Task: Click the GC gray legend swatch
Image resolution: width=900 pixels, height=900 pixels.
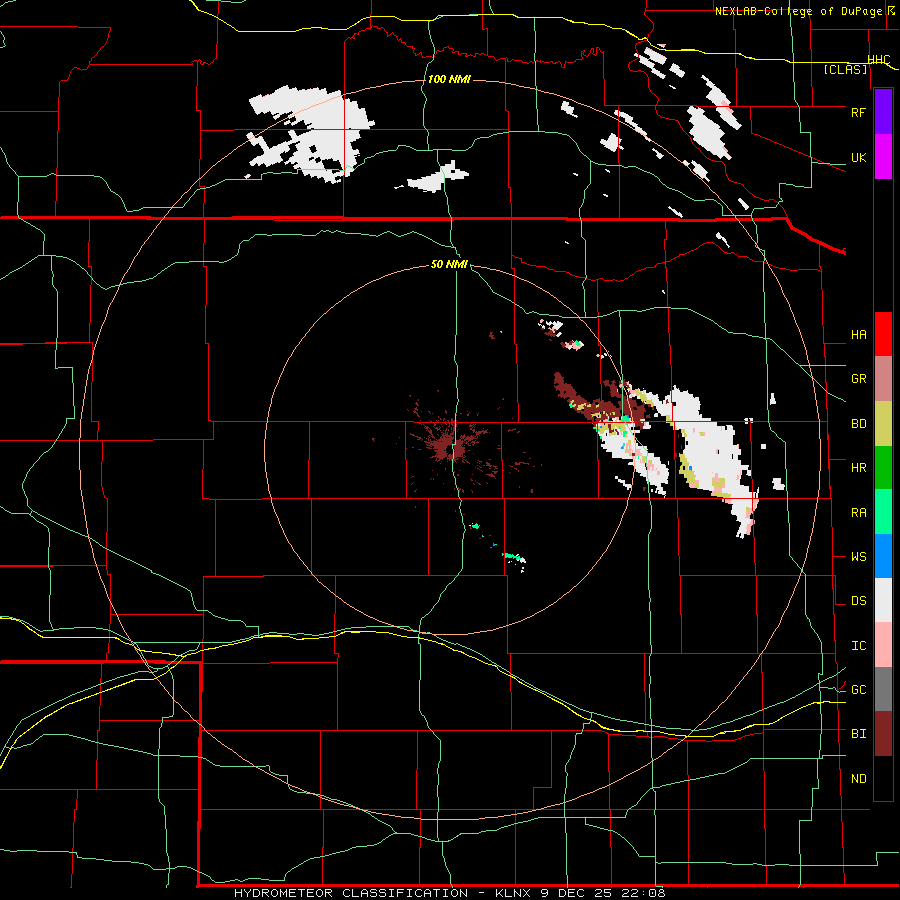Action: 883,689
